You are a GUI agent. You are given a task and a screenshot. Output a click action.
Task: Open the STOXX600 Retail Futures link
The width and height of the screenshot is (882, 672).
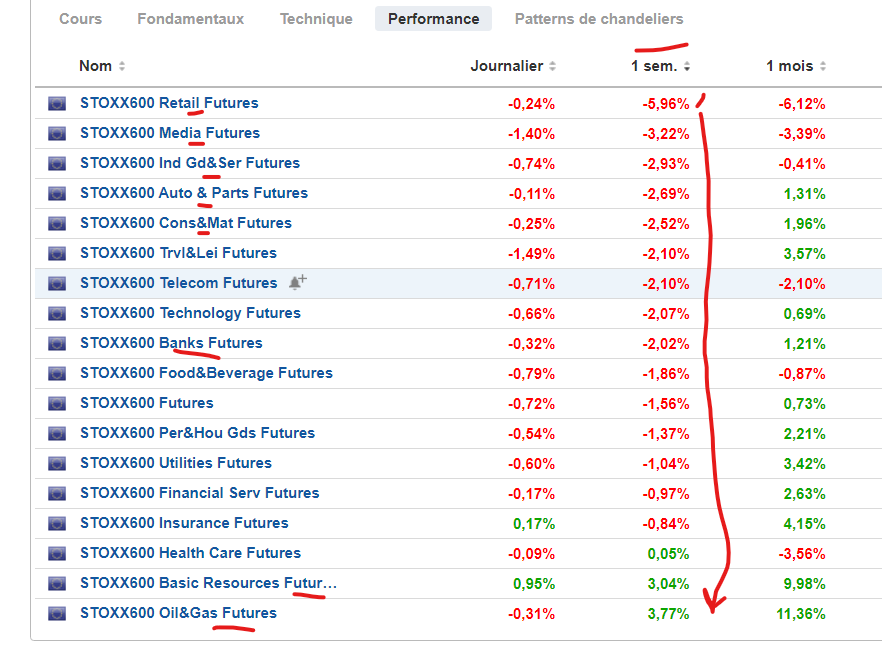coord(169,103)
